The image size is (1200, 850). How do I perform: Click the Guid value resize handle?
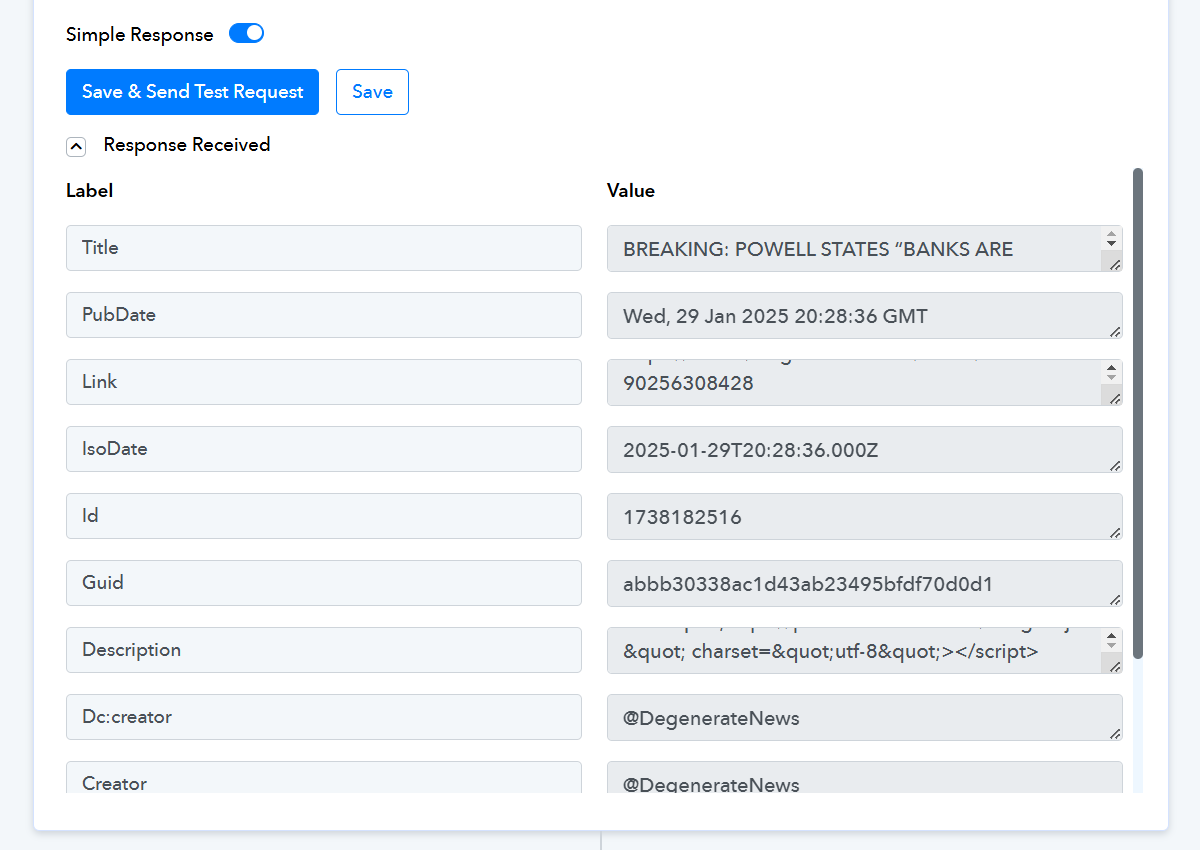(1114, 599)
